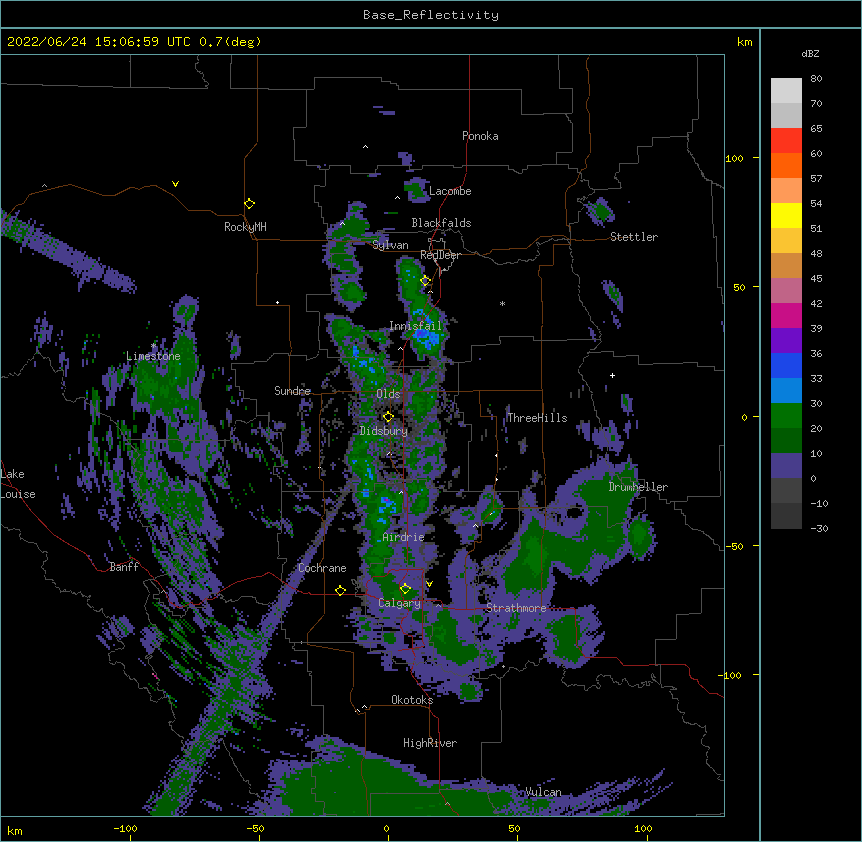This screenshot has height=842, width=862.
Task: Click the 80 value on the dBZ scale
Action: click(816, 79)
